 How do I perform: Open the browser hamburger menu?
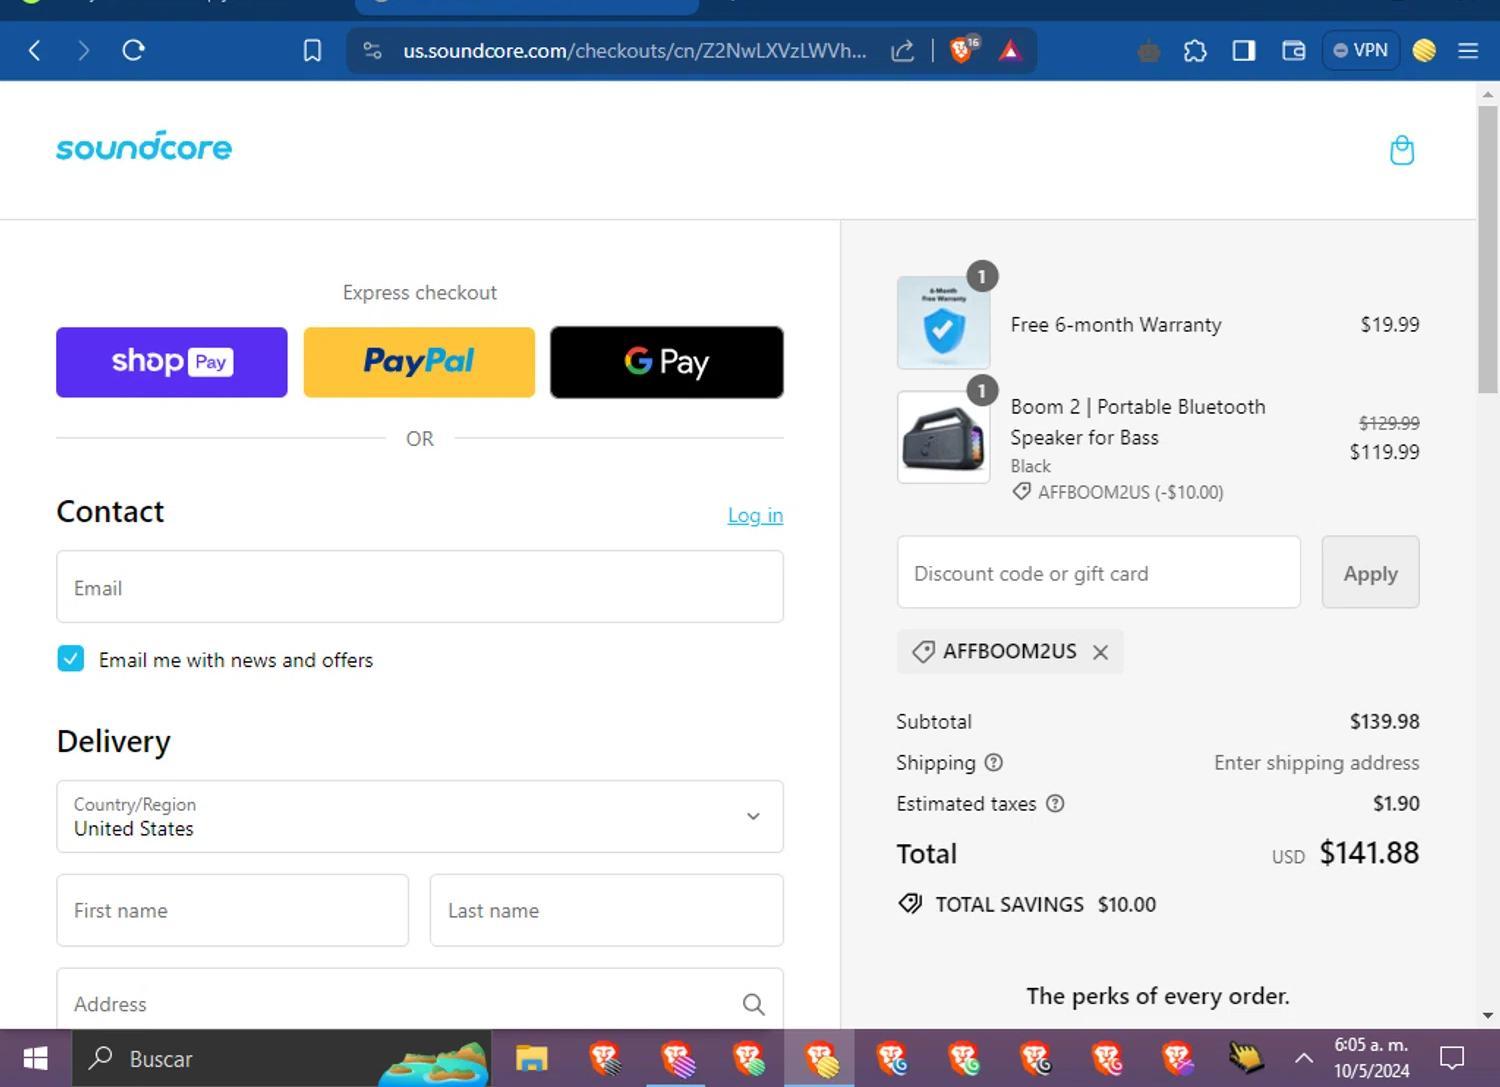1468,50
